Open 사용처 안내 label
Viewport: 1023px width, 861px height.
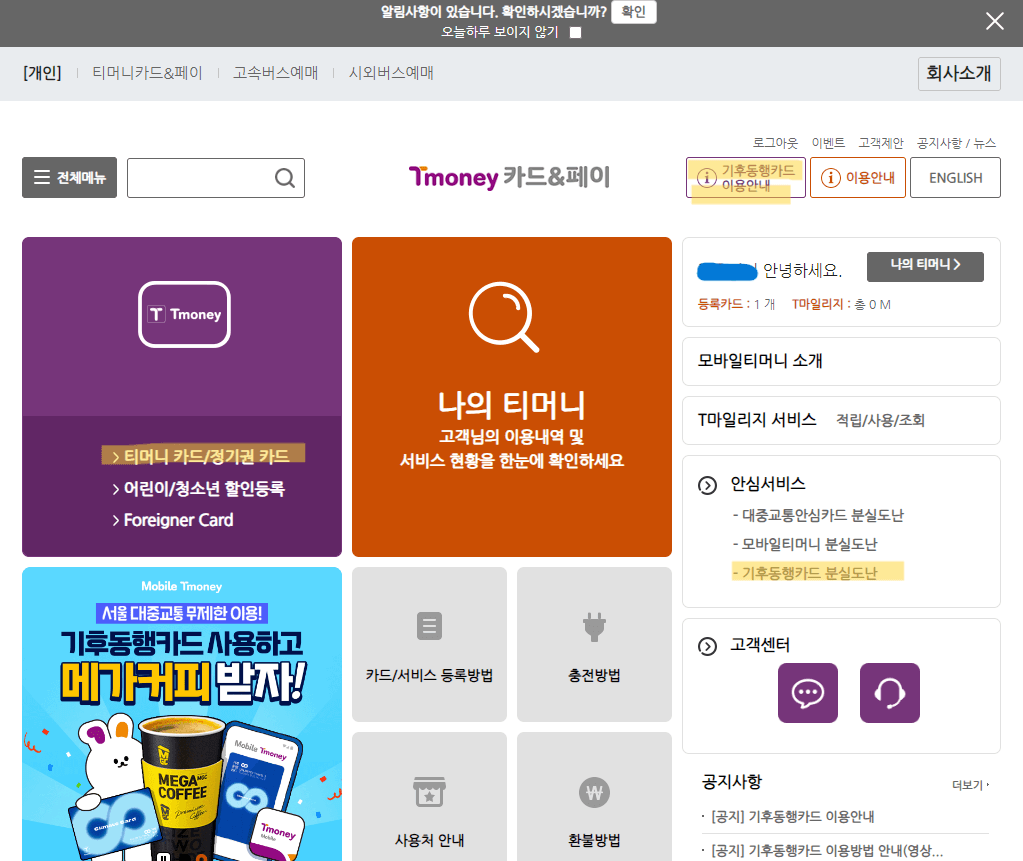coord(429,840)
